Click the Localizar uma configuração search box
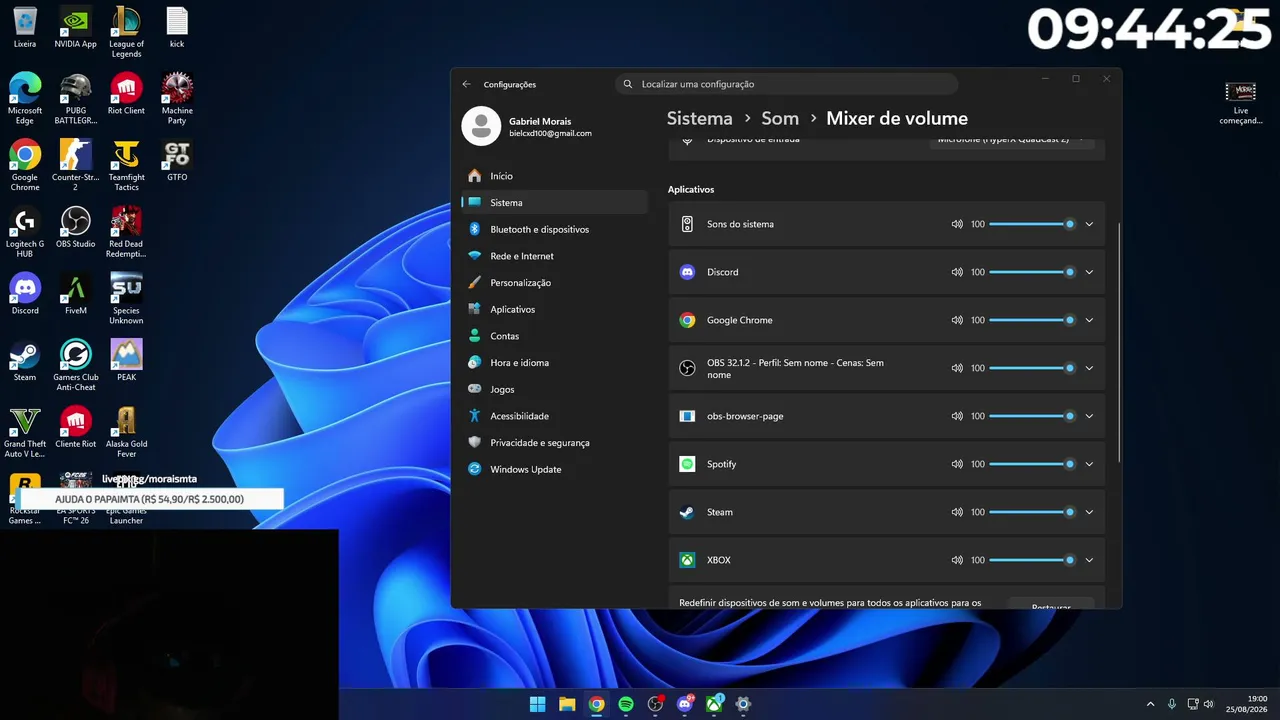This screenshot has height=720, width=1280. tap(786, 84)
